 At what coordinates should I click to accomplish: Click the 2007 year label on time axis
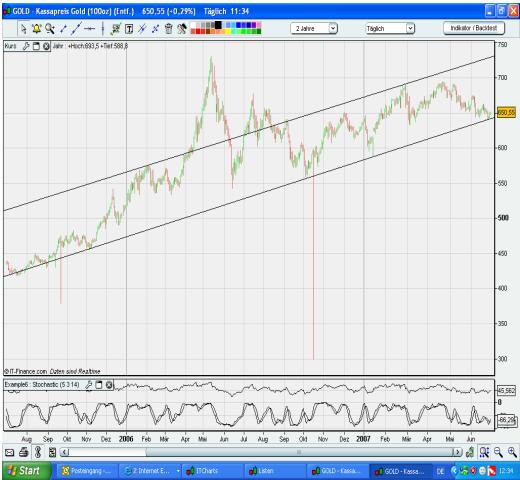coord(363,439)
